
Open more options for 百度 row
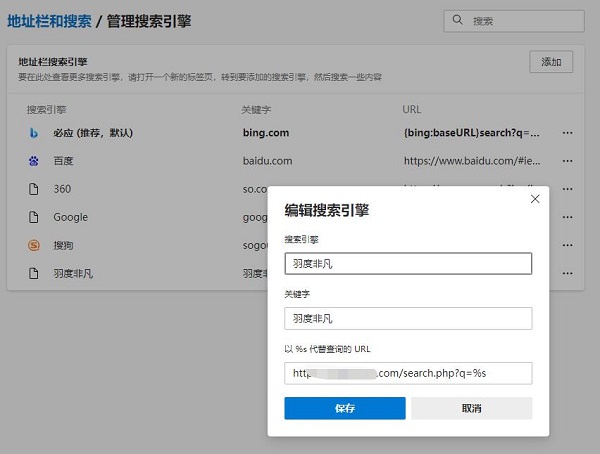click(567, 161)
